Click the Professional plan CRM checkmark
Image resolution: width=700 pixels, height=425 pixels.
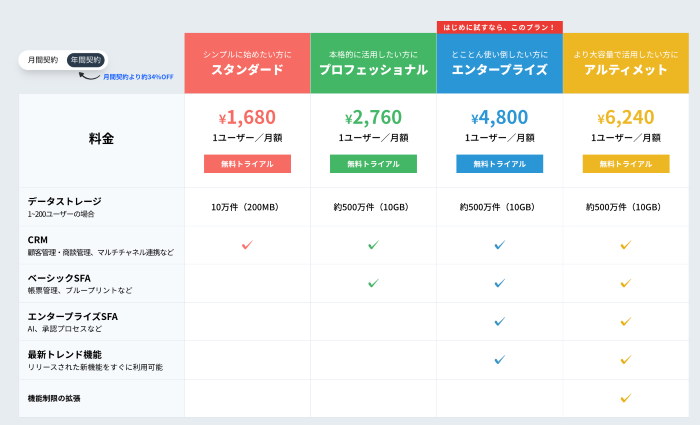click(373, 245)
